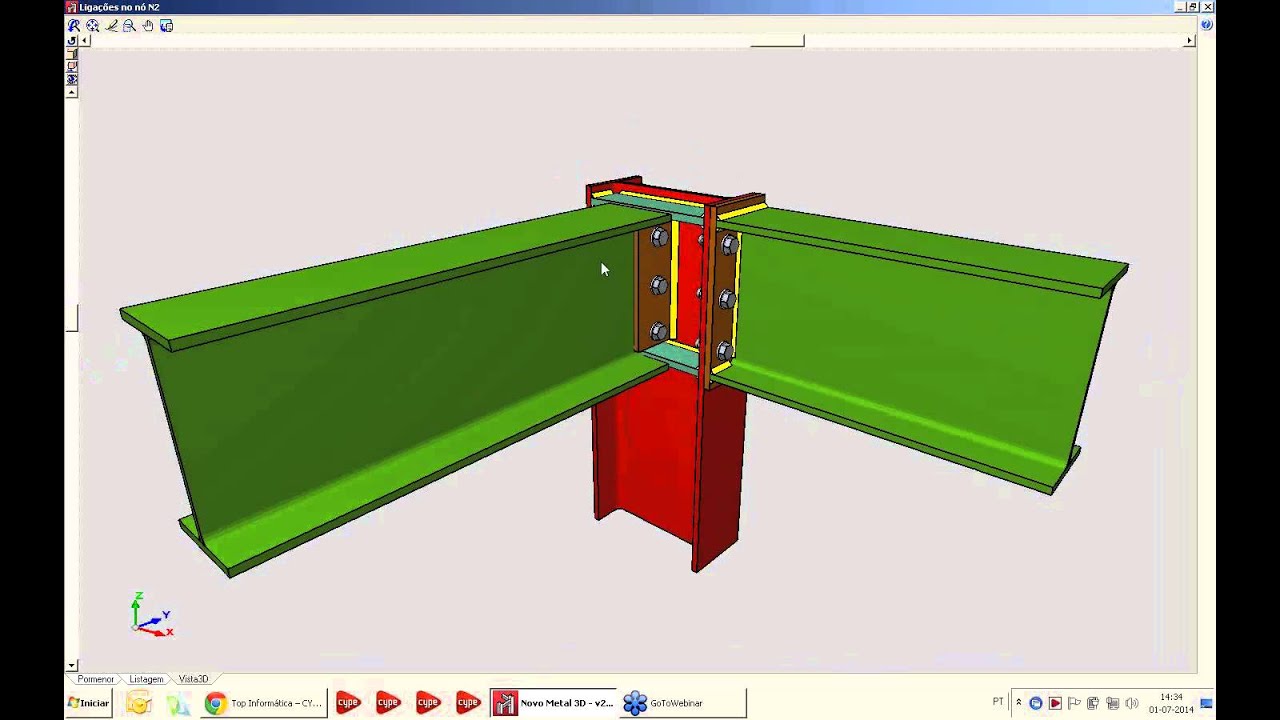Switch to the Pormenor tab
The width and height of the screenshot is (1280, 720).
point(96,679)
